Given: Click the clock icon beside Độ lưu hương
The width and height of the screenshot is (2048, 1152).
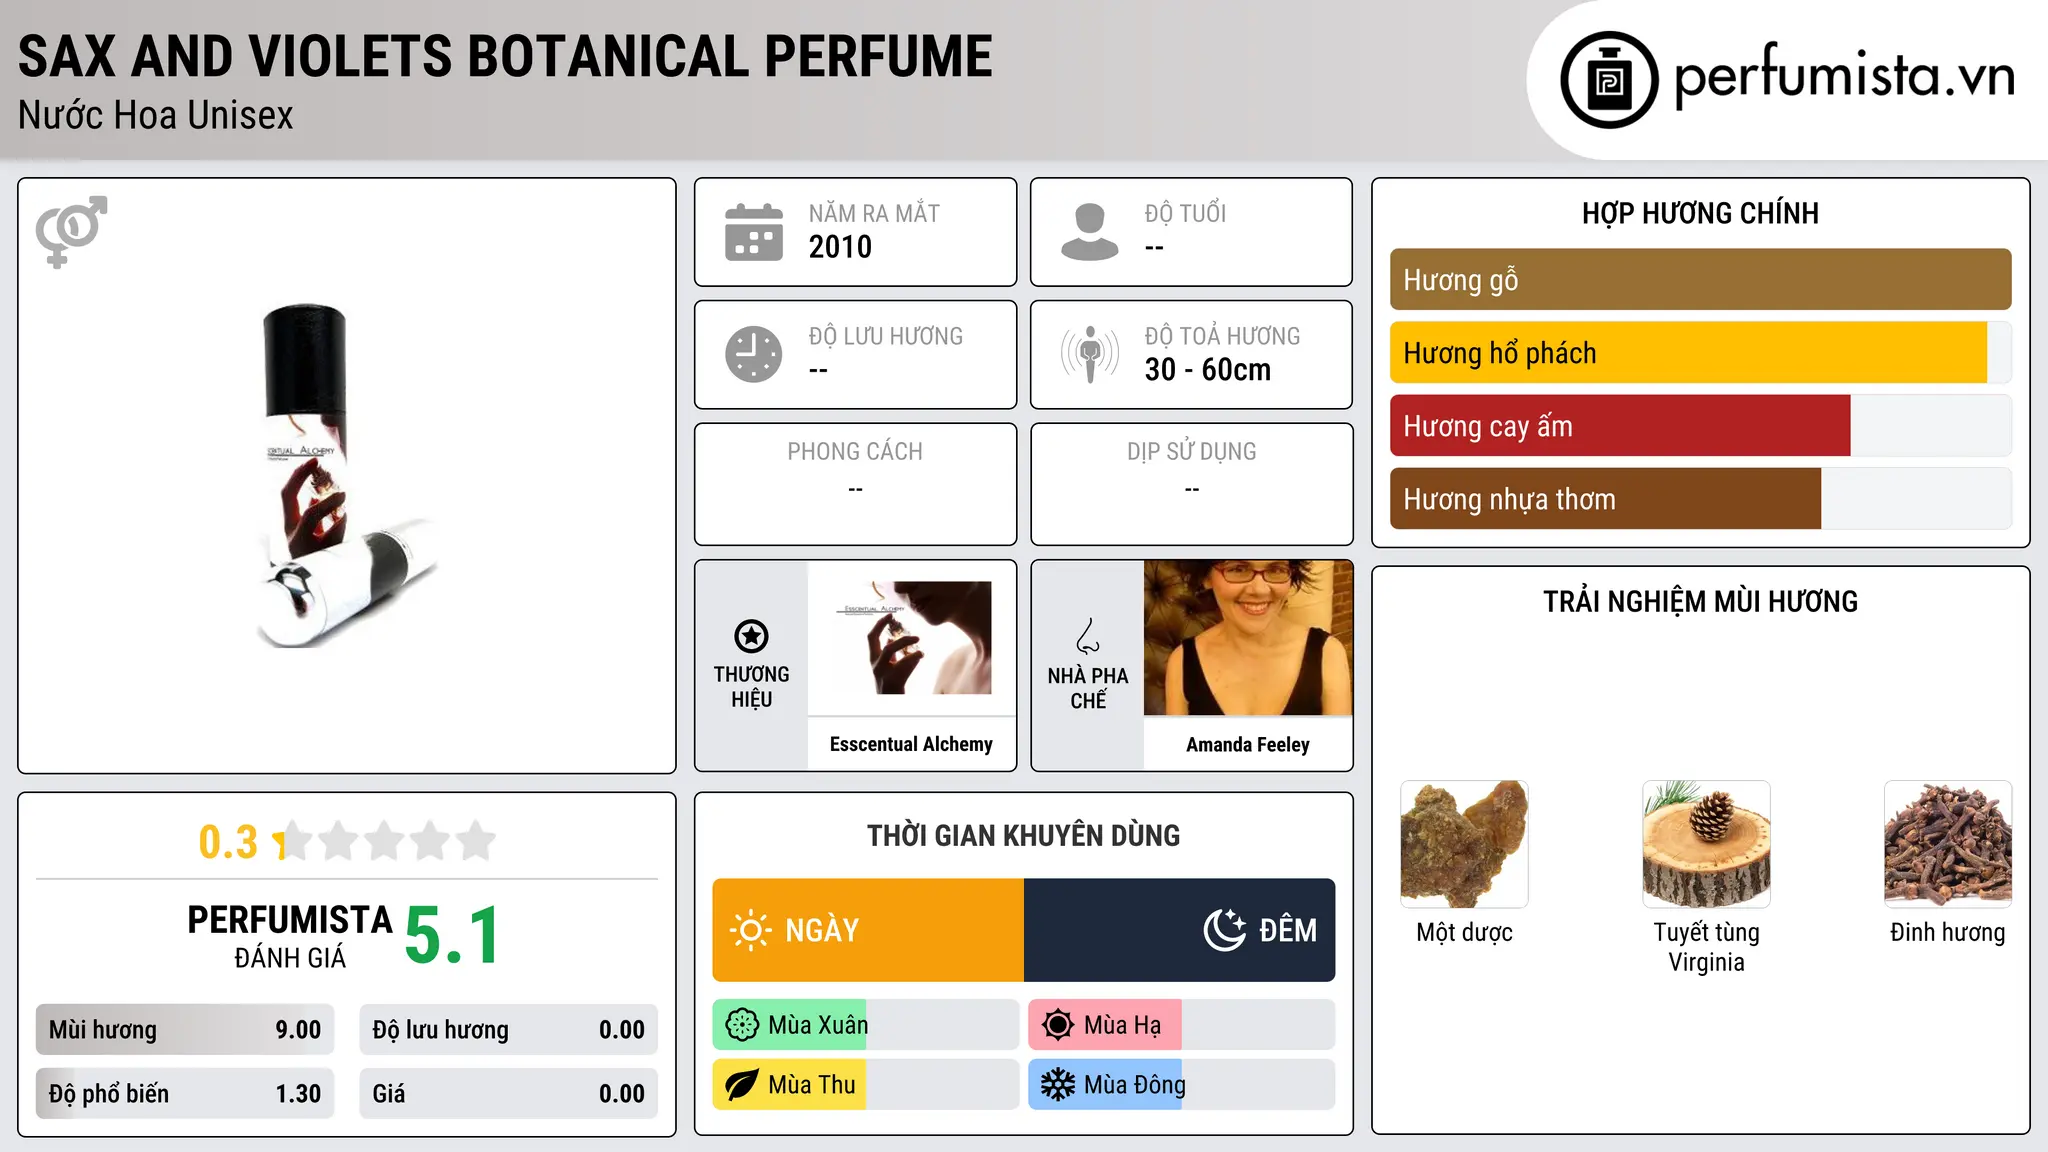Looking at the screenshot, I should tap(754, 354).
